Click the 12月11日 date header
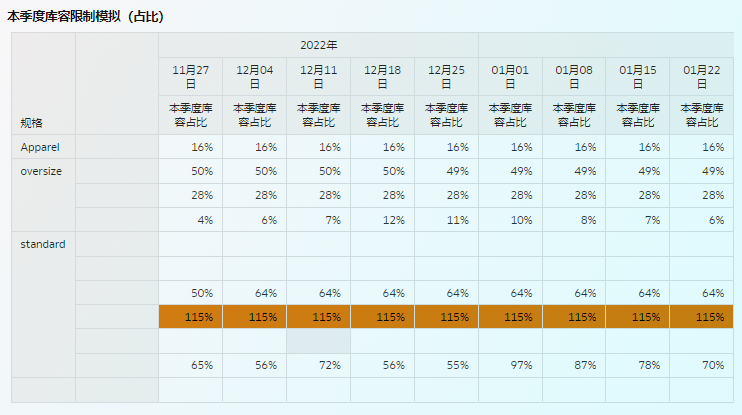This screenshot has width=742, height=415. tap(318, 77)
